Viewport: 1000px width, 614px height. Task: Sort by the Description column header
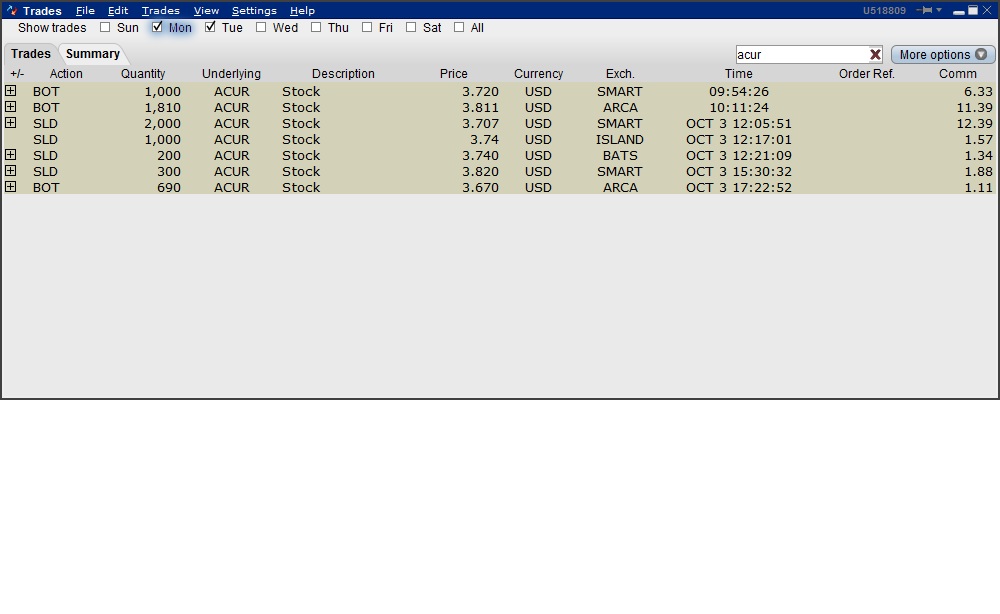click(343, 74)
